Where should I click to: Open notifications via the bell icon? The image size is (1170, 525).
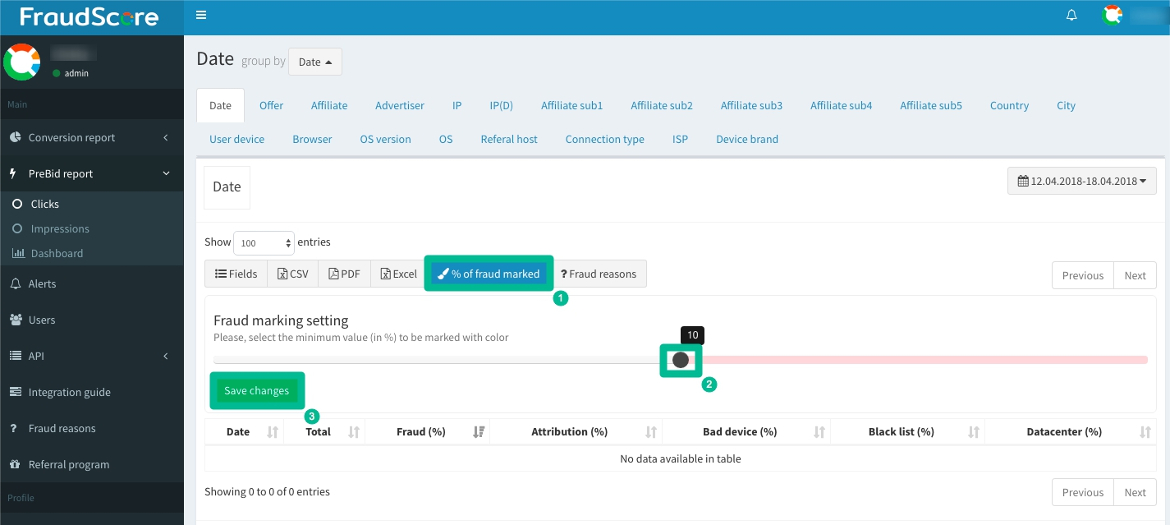1072,16
